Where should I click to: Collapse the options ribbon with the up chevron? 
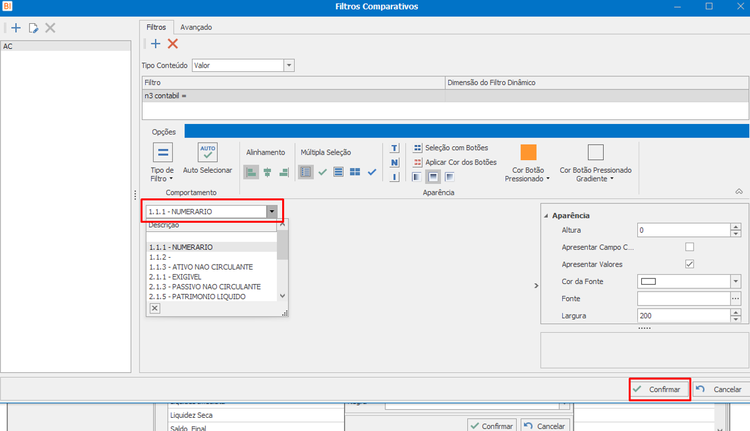739,191
